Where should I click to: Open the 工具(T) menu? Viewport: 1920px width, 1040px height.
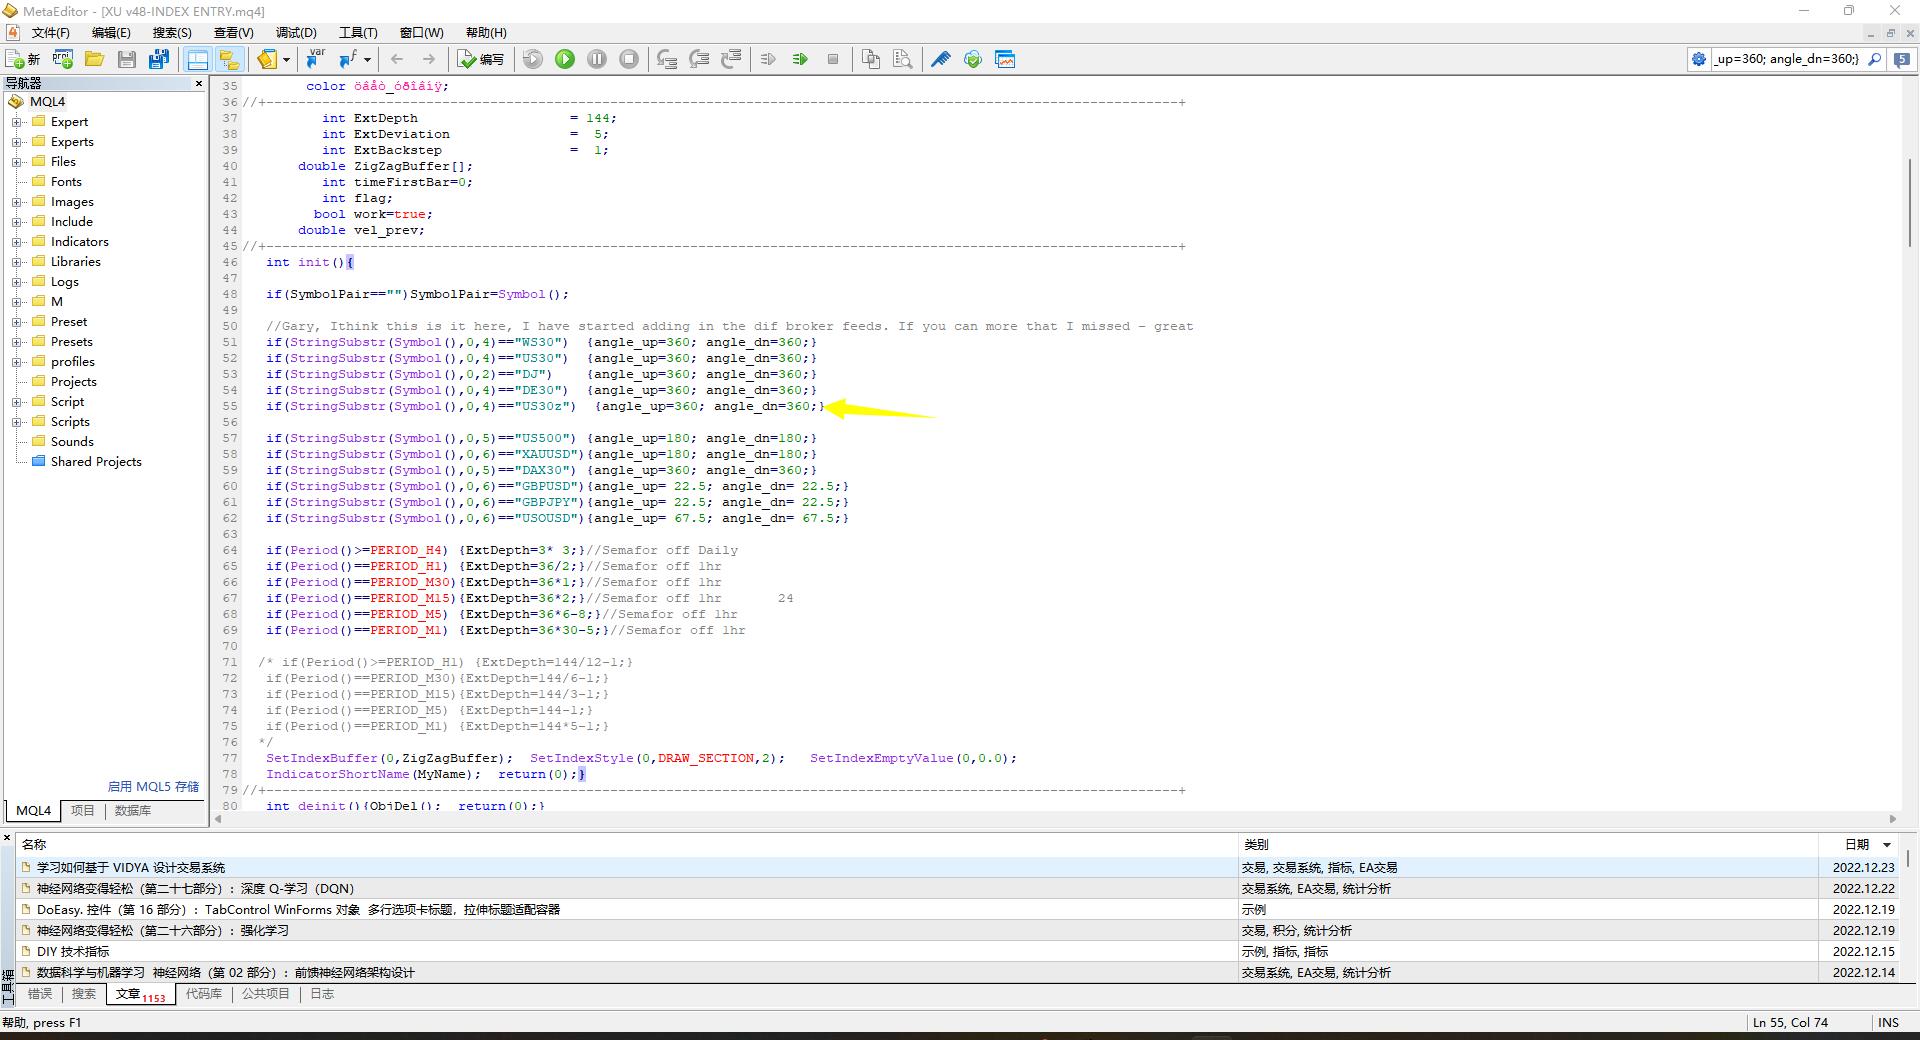coord(358,33)
